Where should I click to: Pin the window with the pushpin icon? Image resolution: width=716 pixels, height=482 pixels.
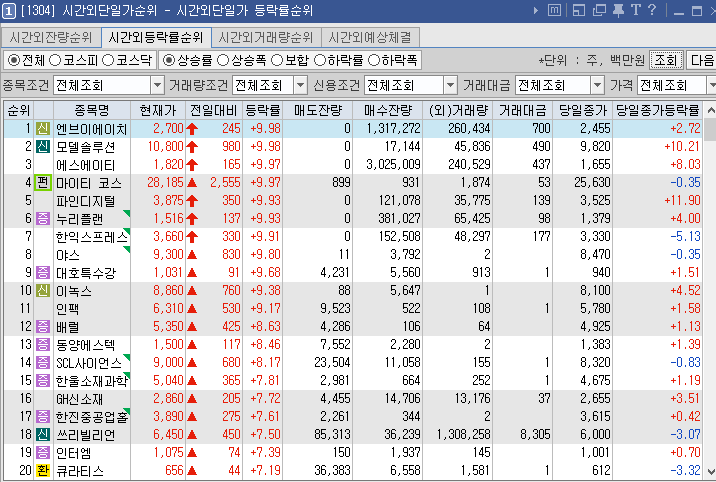pos(618,10)
